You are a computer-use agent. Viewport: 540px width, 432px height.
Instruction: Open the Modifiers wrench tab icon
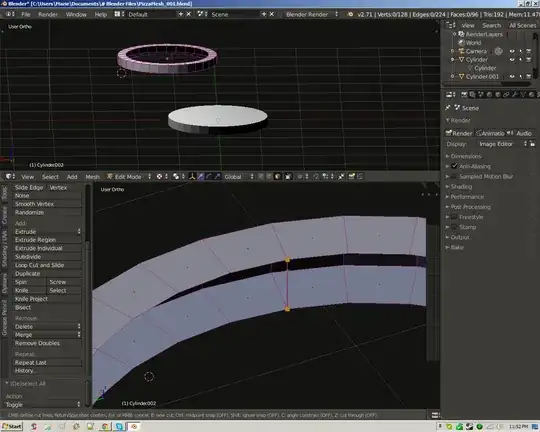point(515,94)
